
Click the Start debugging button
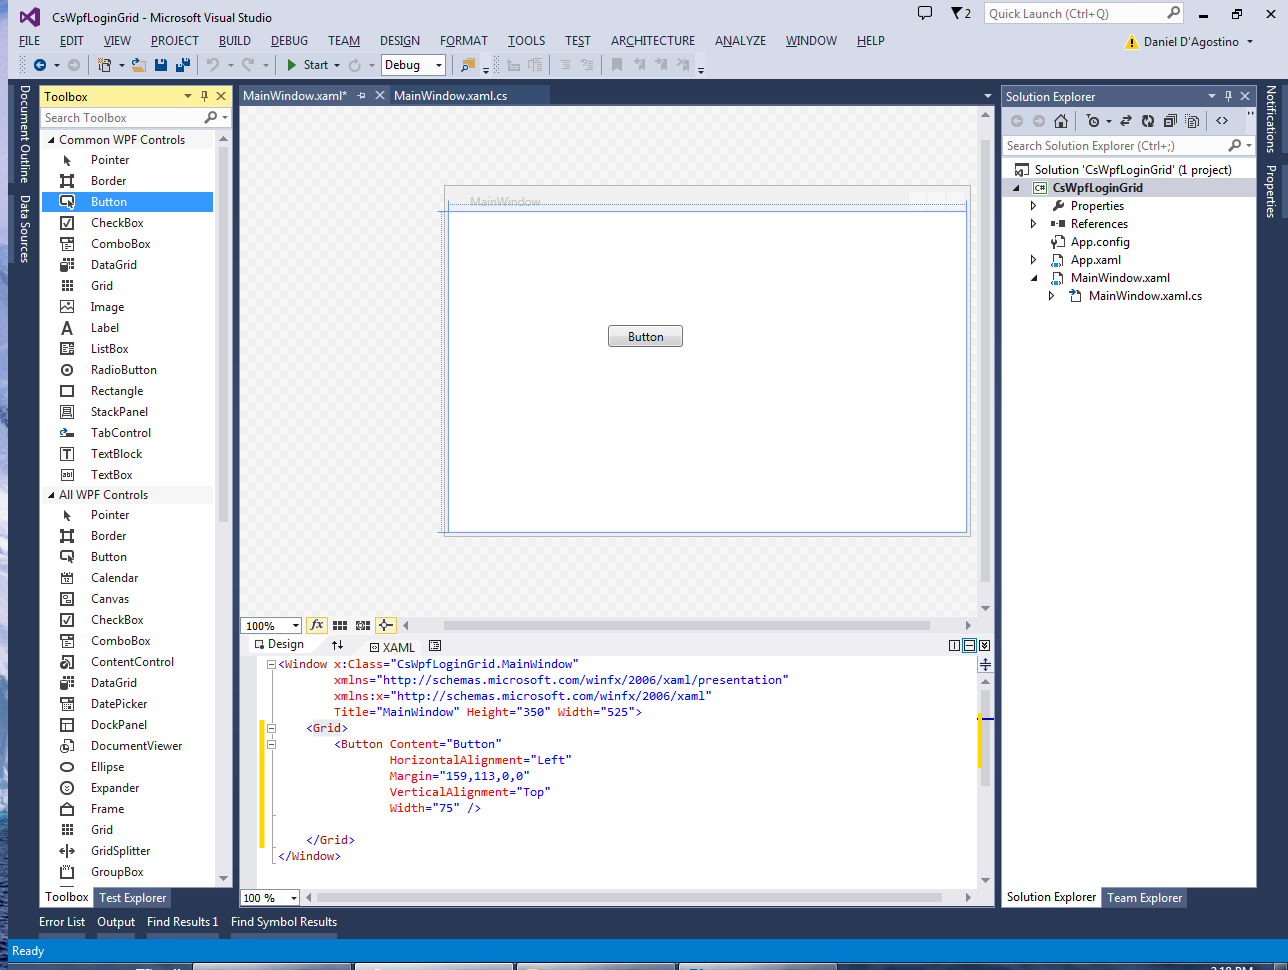point(307,65)
